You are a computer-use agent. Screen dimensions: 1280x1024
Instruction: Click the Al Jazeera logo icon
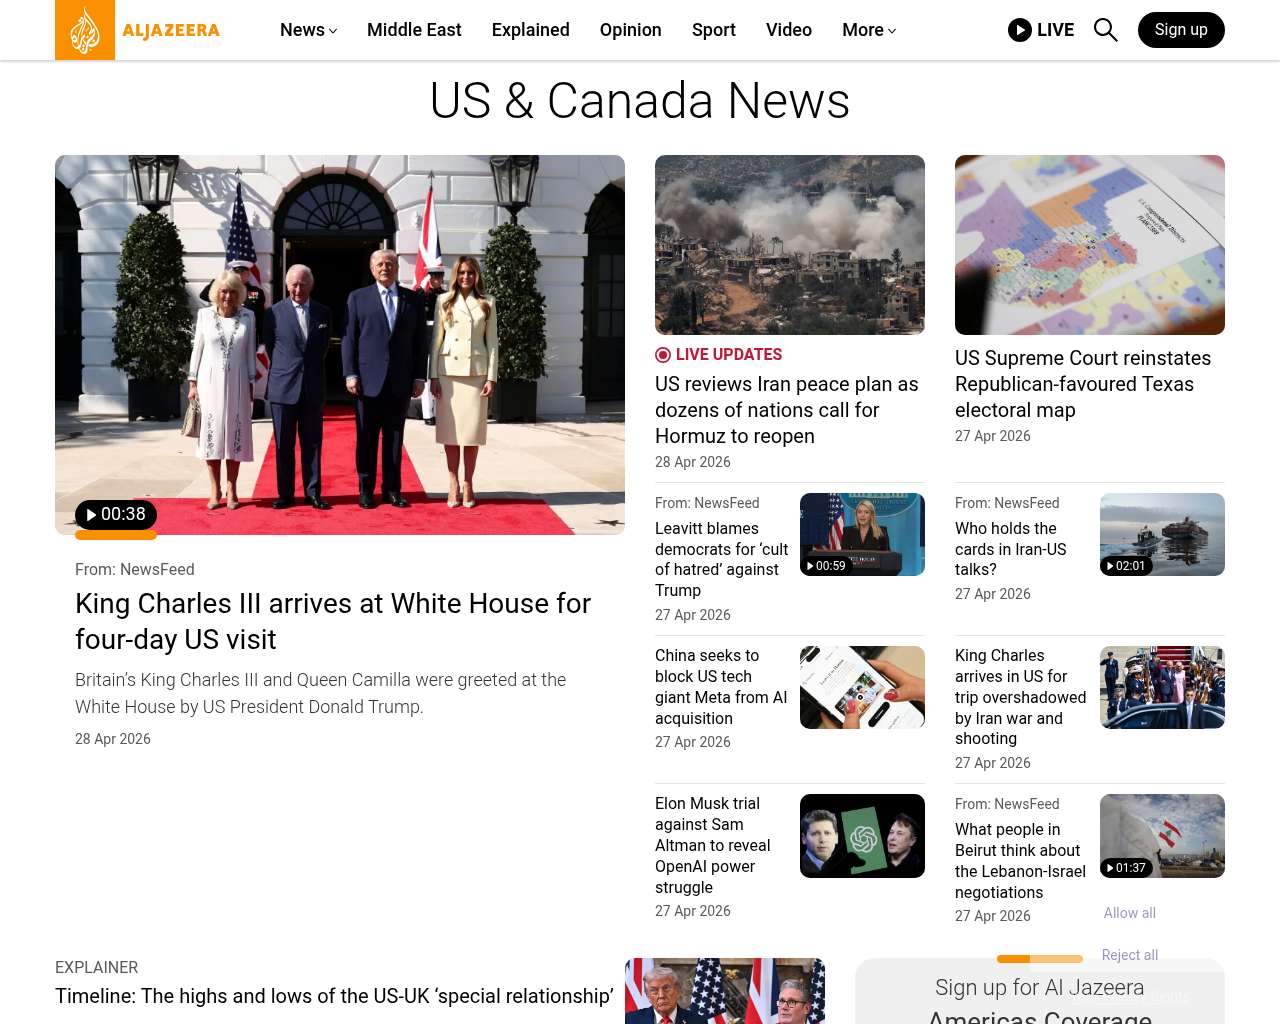pos(85,30)
